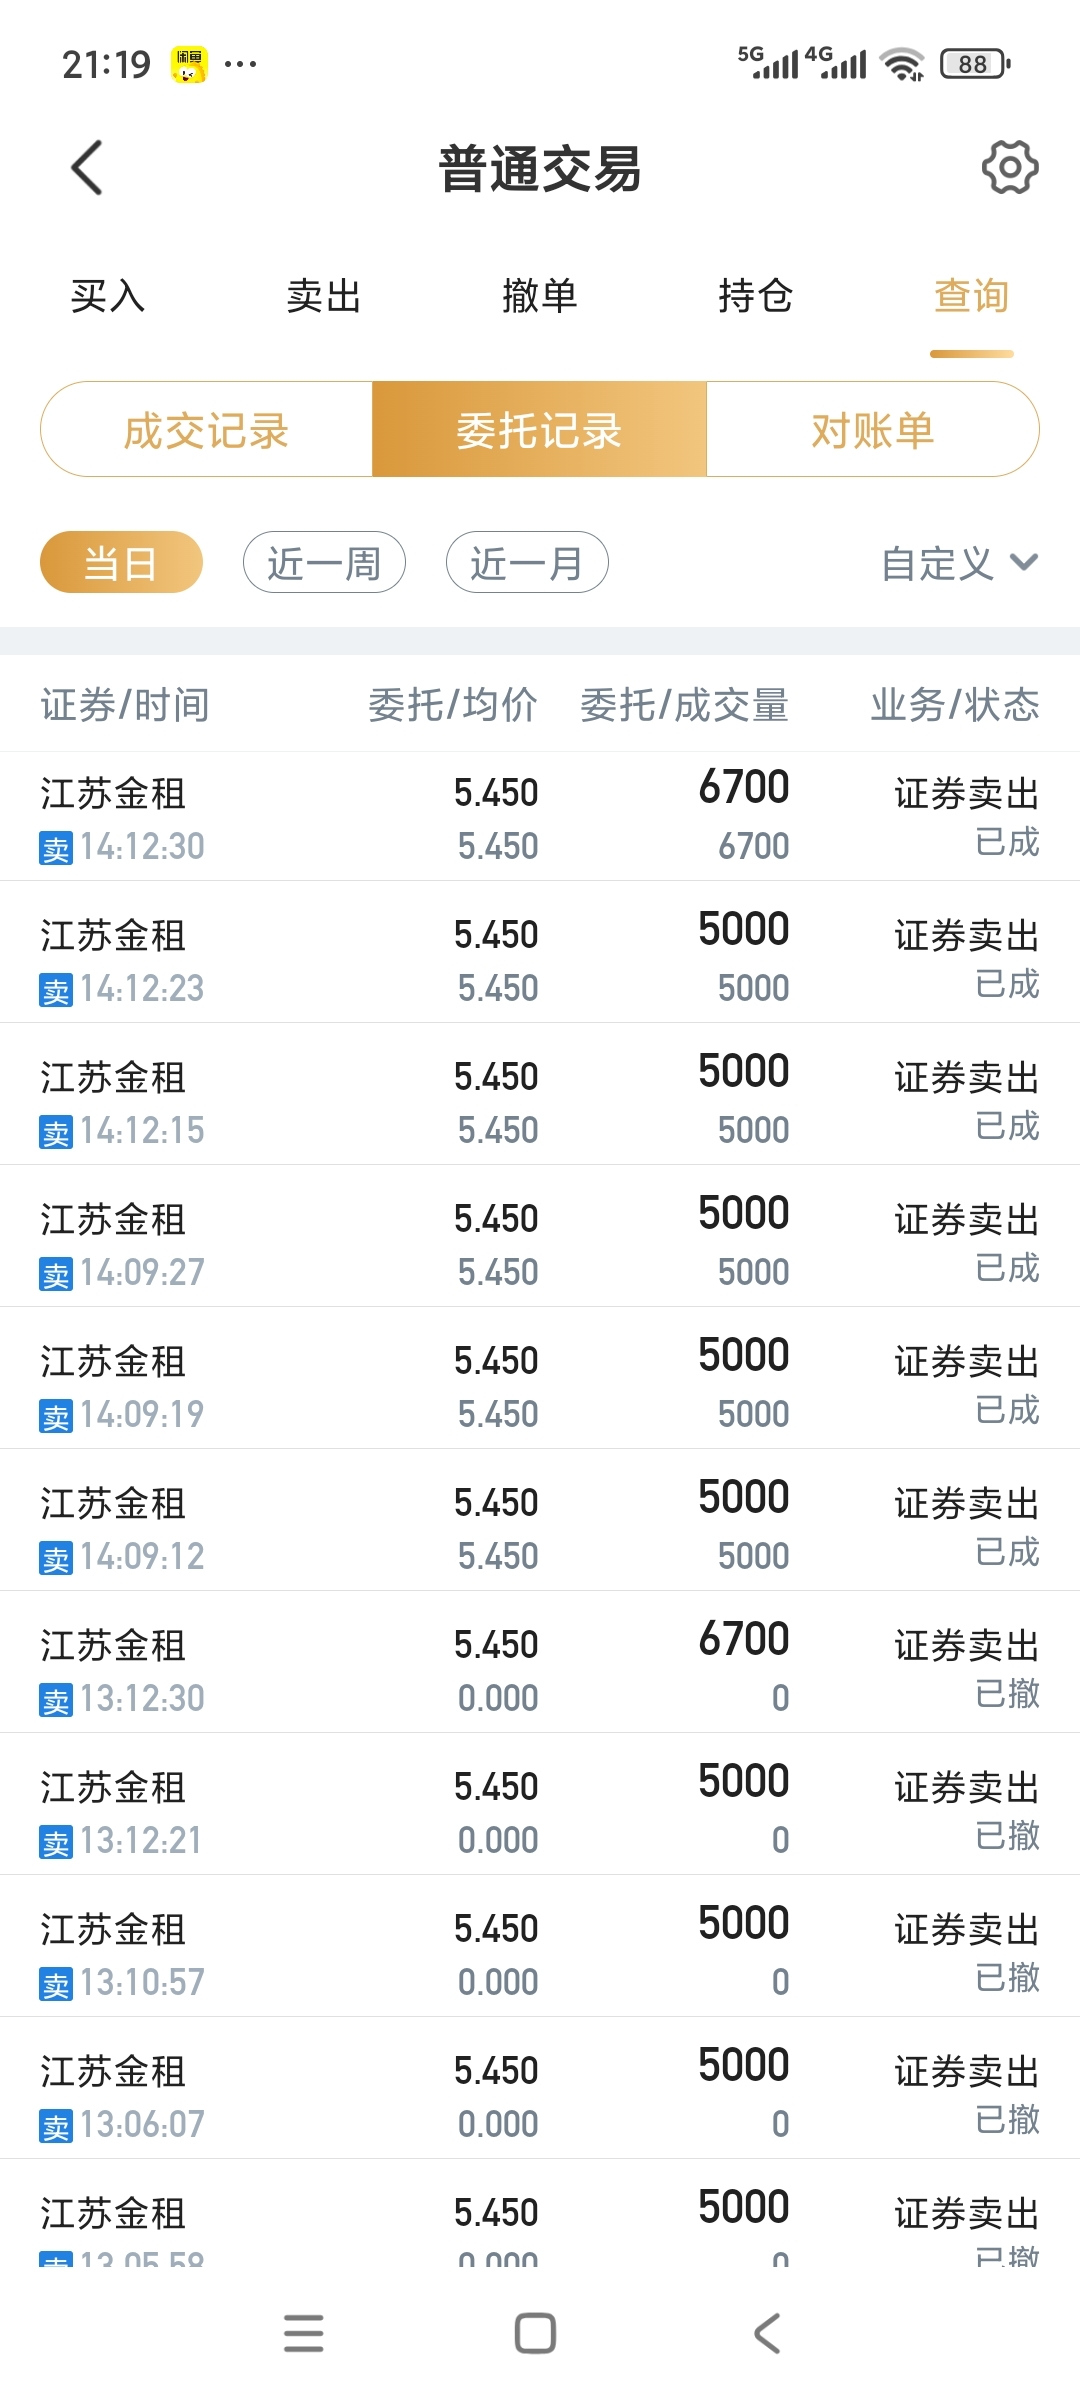Tap the Android back navigation arrow

tap(767, 2333)
